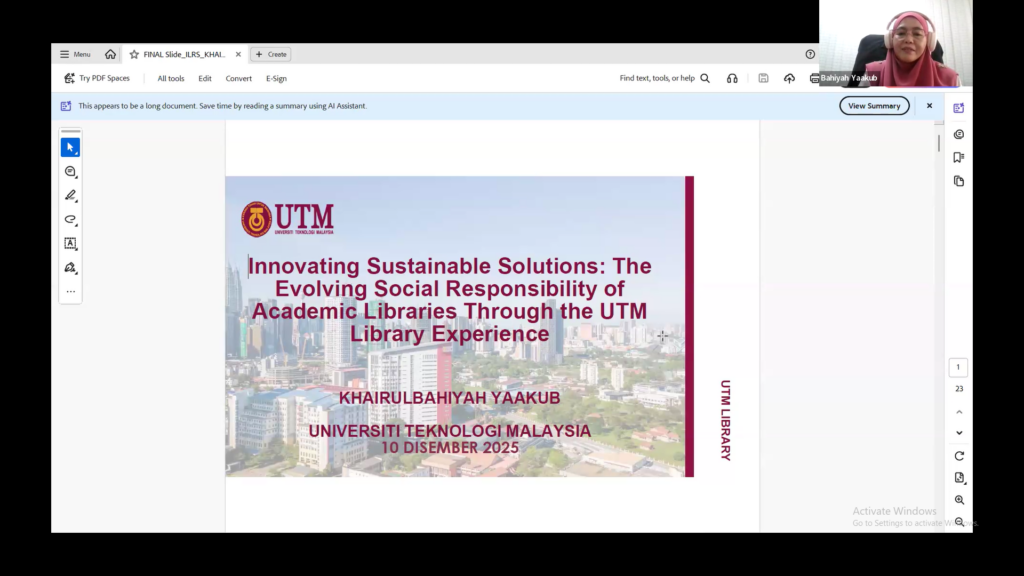Select the arrow selection tool

coord(70,148)
